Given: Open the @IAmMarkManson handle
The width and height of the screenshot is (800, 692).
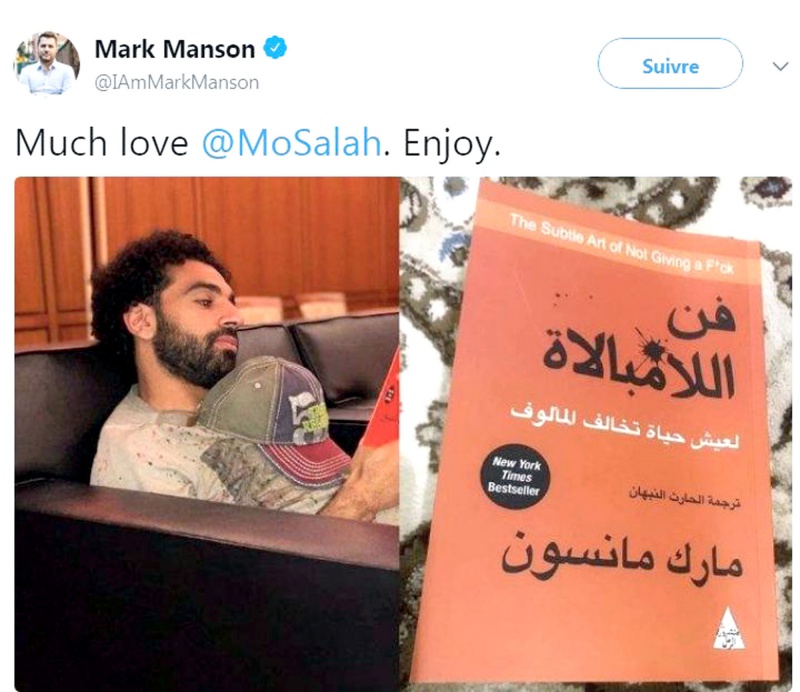Looking at the screenshot, I should pyautogui.click(x=177, y=82).
